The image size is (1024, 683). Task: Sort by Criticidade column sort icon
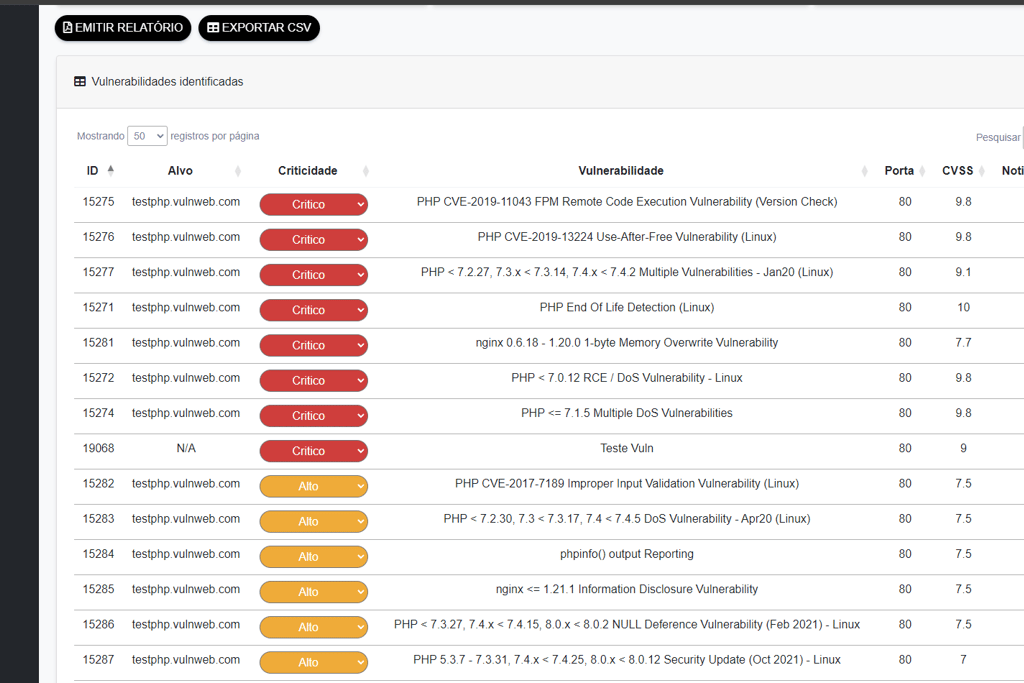[366, 171]
